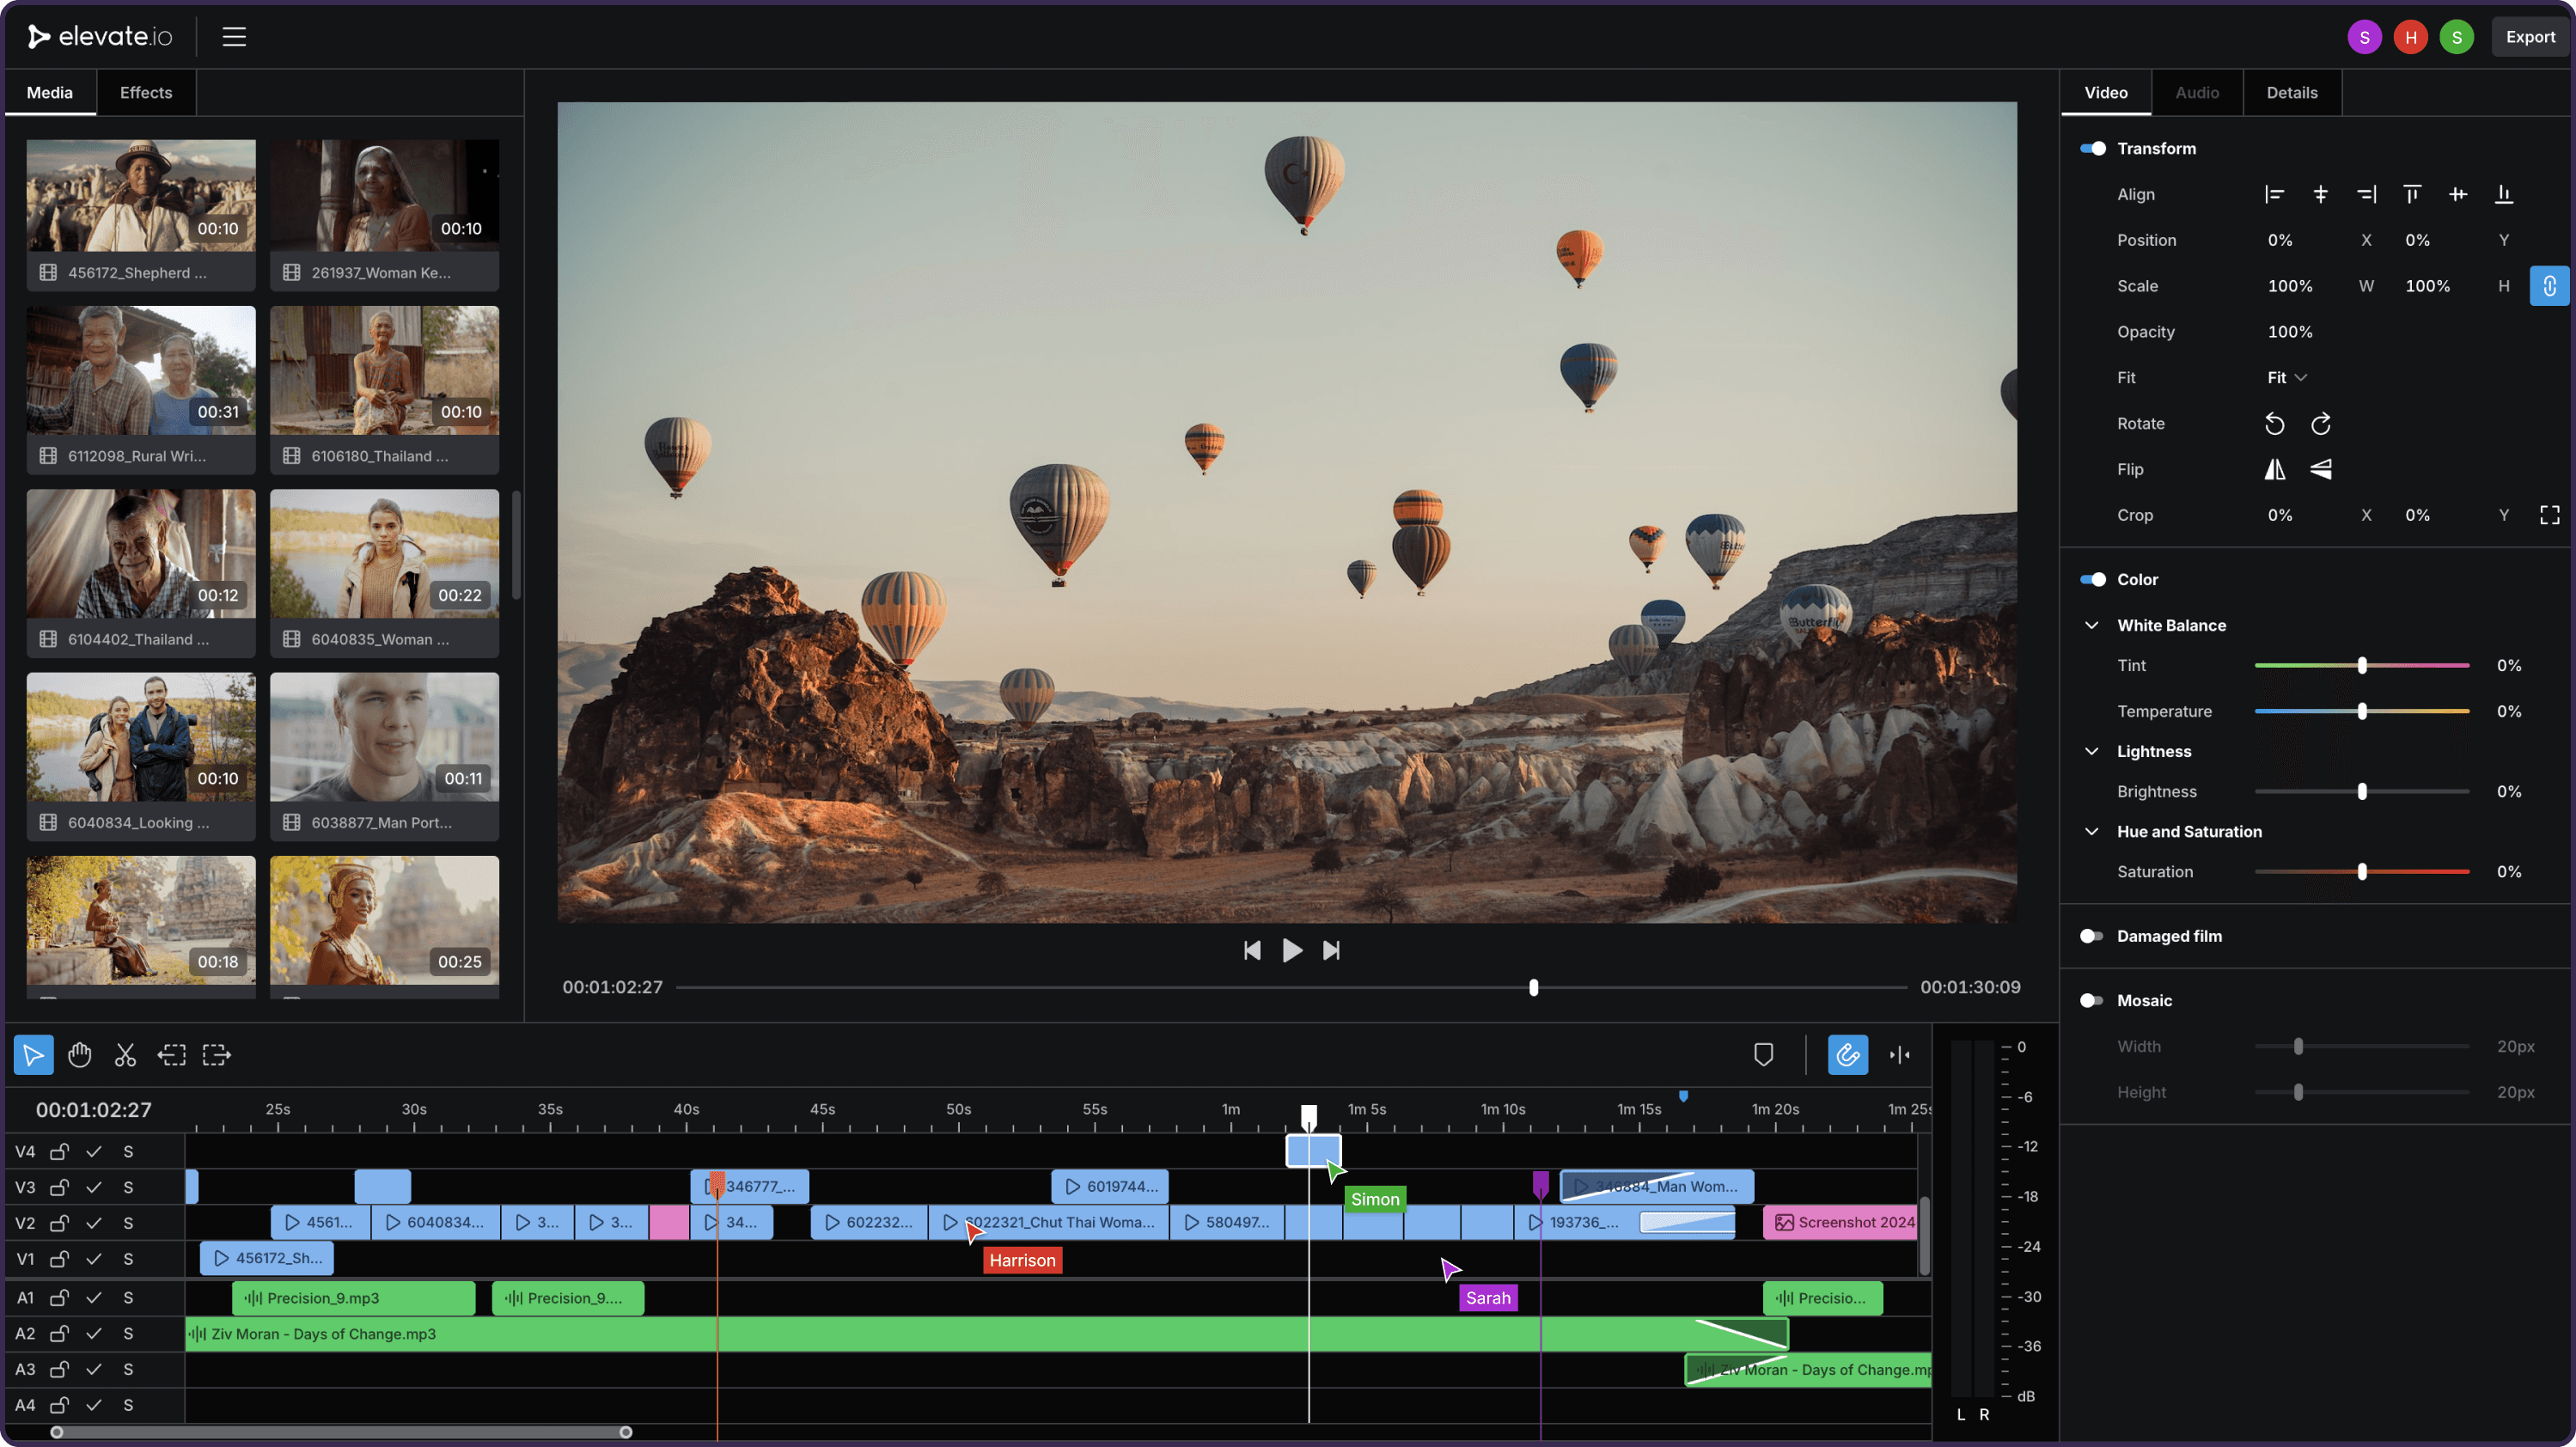Switch to the Effects tab
The height and width of the screenshot is (1447, 2576).
(145, 92)
